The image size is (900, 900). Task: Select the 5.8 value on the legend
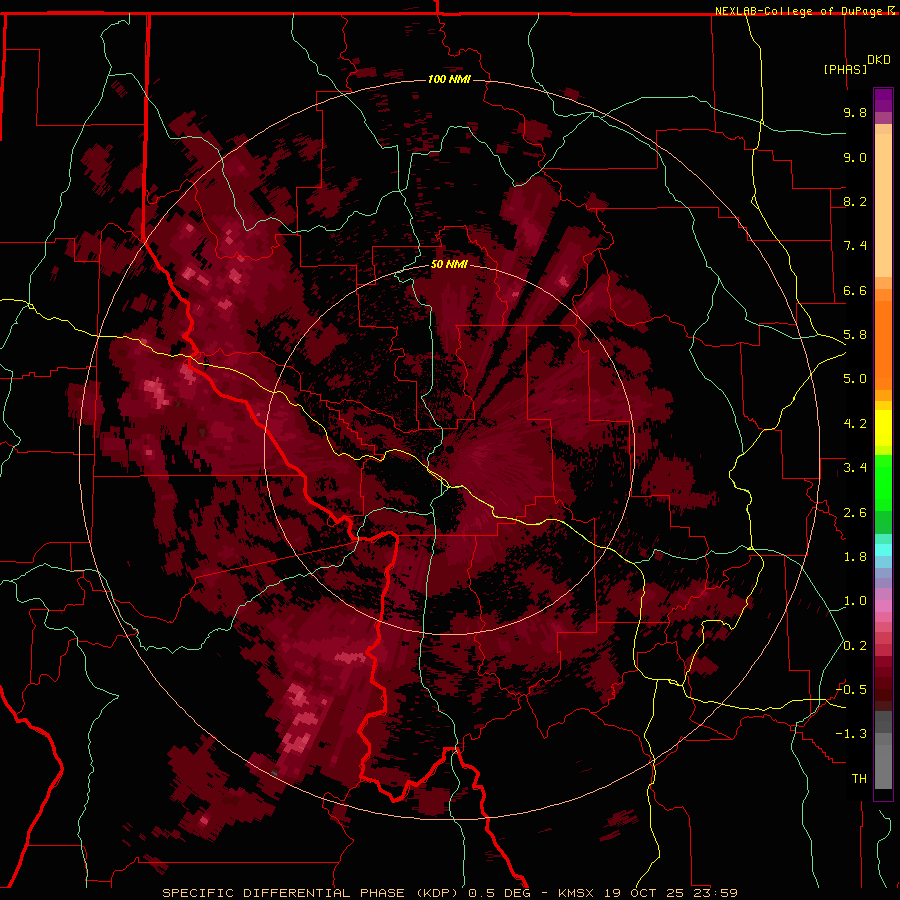coord(855,335)
